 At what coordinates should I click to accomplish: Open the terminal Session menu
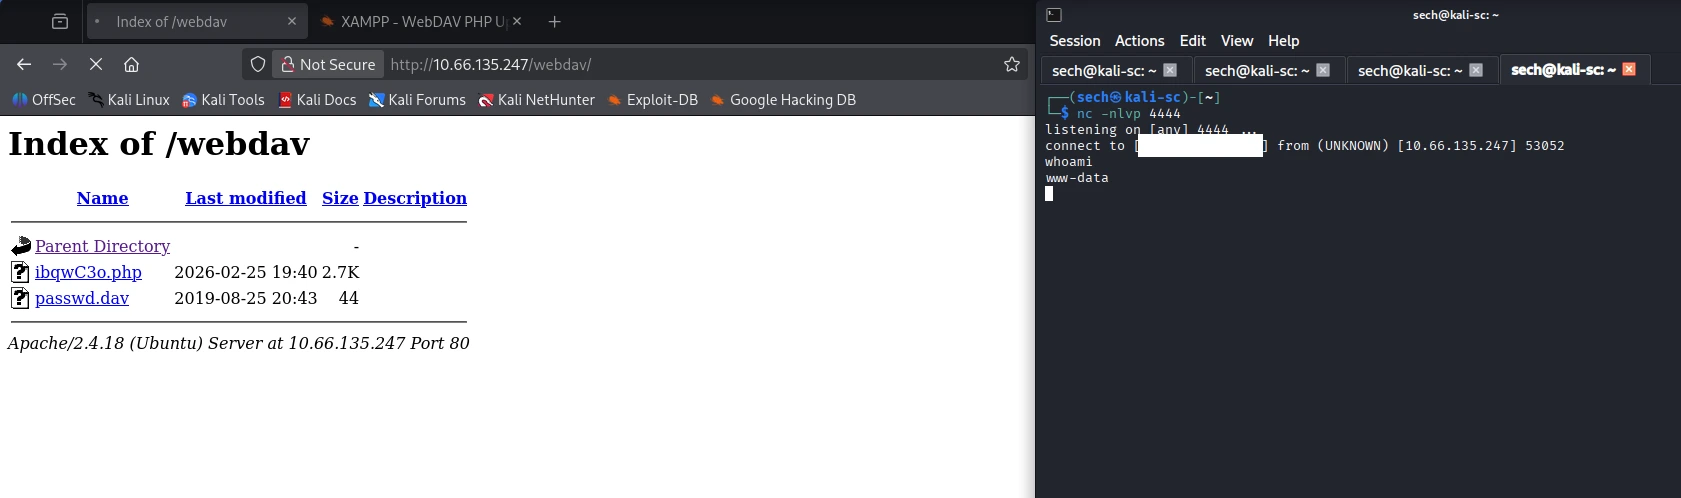(1074, 41)
